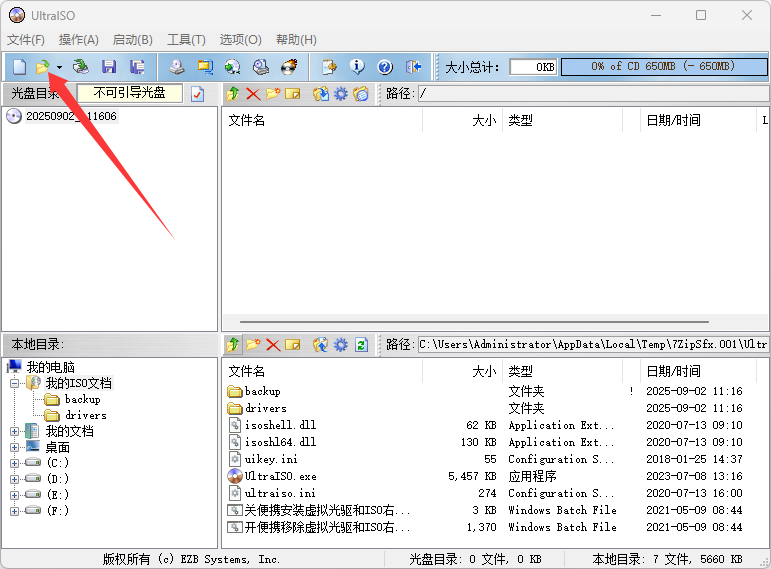Open the 操作(A) menu
771x569 pixels.
pyautogui.click(x=79, y=40)
